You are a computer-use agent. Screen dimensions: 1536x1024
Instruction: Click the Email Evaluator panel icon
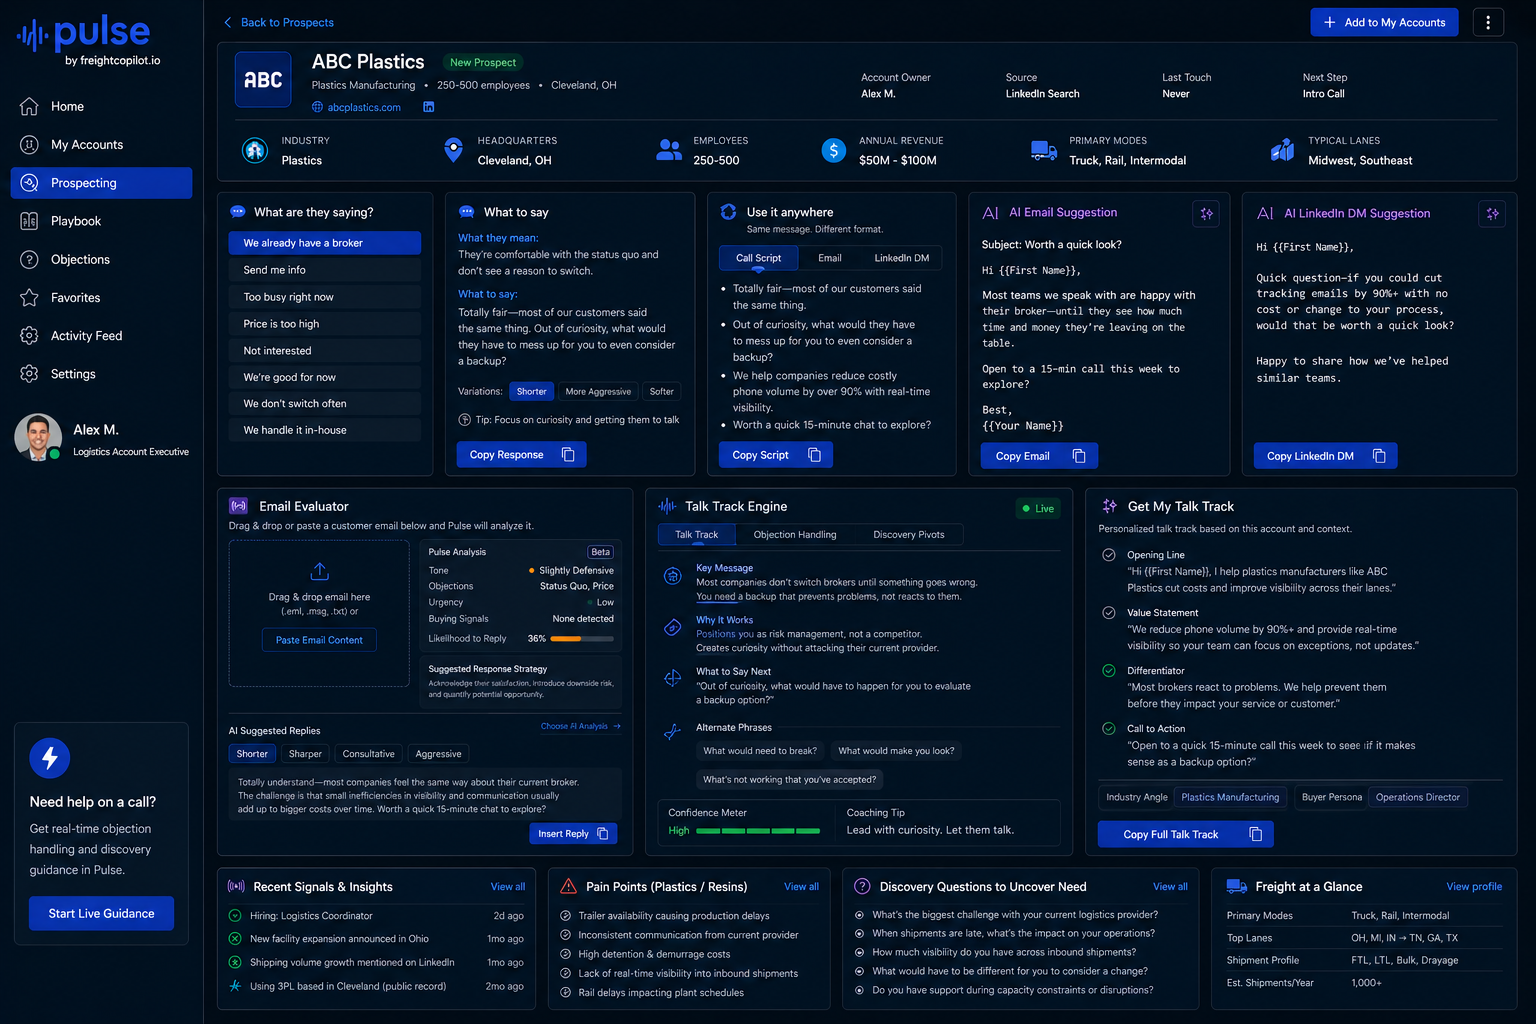coord(238,506)
